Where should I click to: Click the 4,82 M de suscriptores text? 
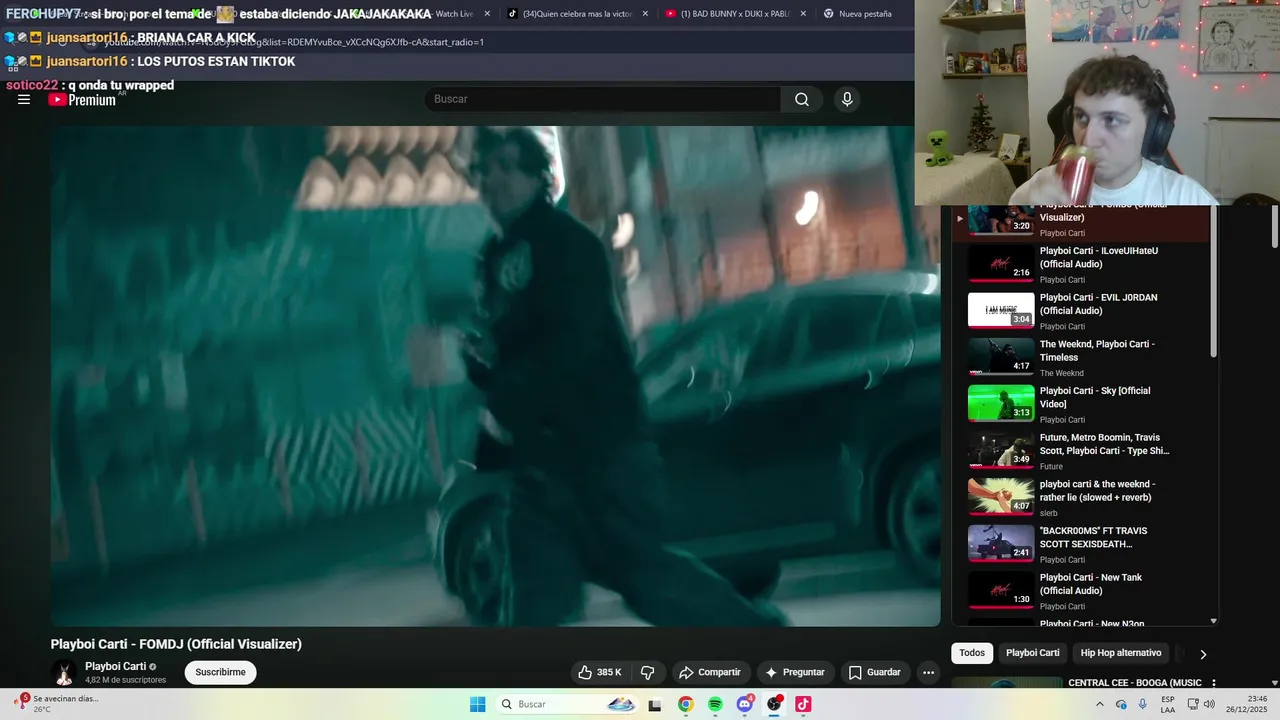[x=125, y=680]
